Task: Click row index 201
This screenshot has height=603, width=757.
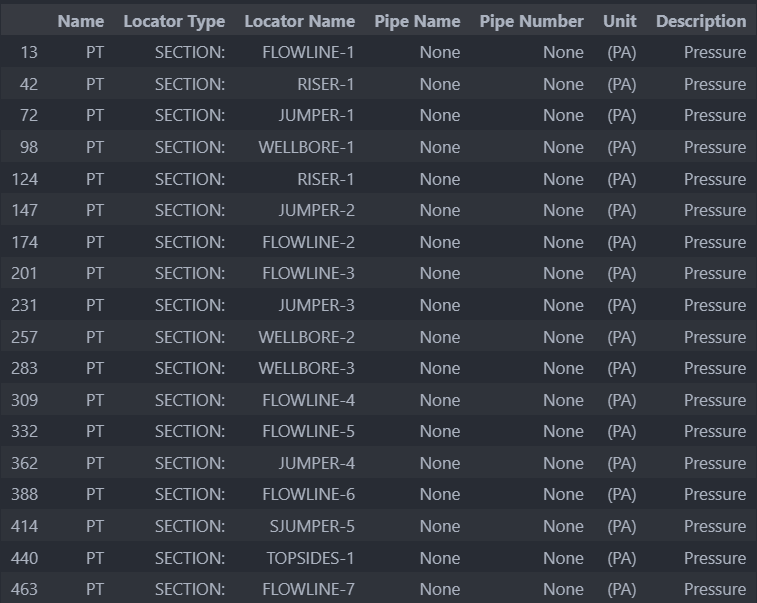Action: (x=24, y=273)
